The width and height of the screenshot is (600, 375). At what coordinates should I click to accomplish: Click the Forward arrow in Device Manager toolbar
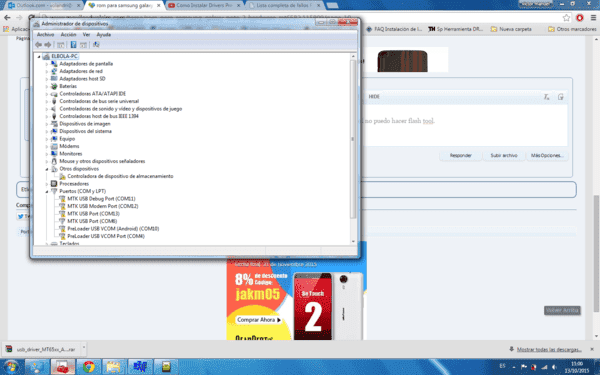[x=48, y=45]
